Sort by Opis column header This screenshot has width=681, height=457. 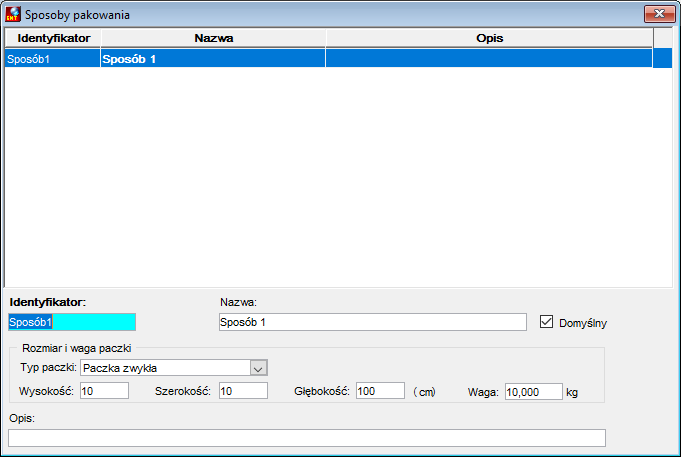click(x=489, y=38)
